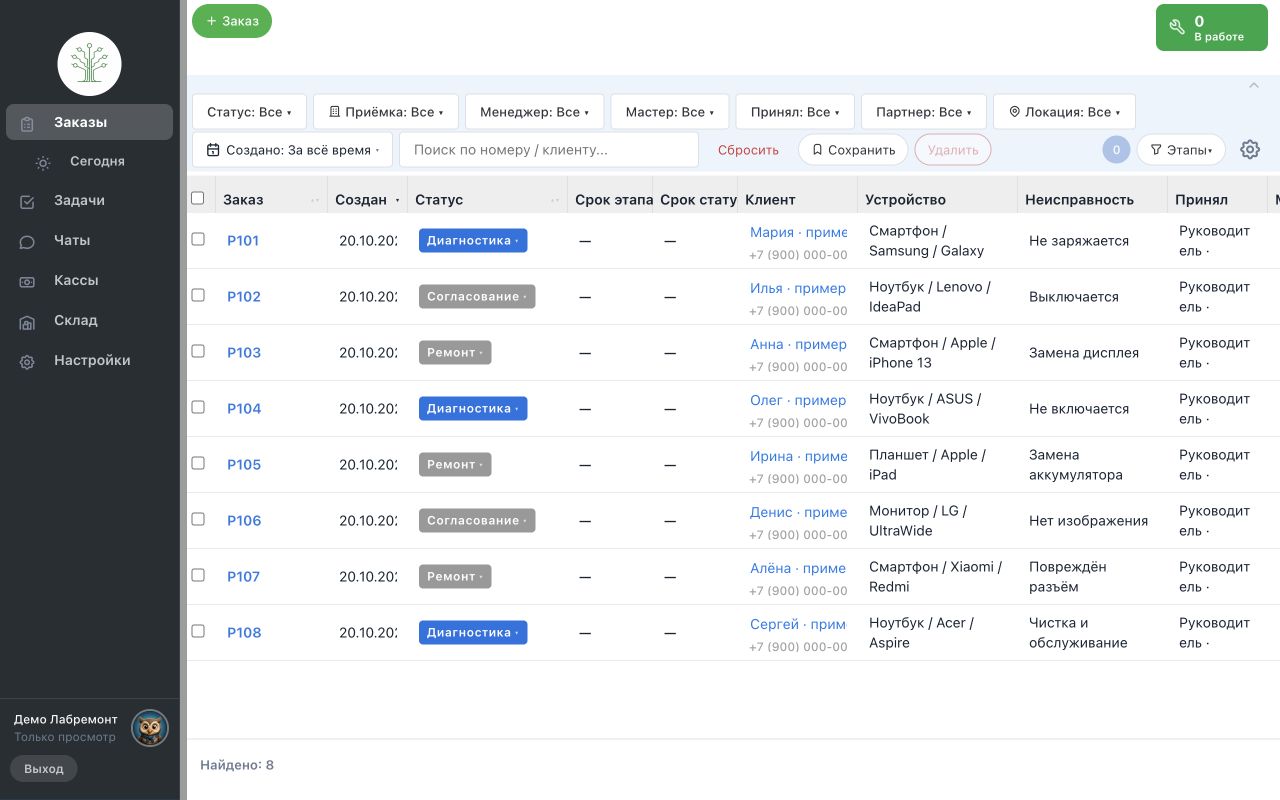Sort orders by the Создан column header

click(x=367, y=199)
